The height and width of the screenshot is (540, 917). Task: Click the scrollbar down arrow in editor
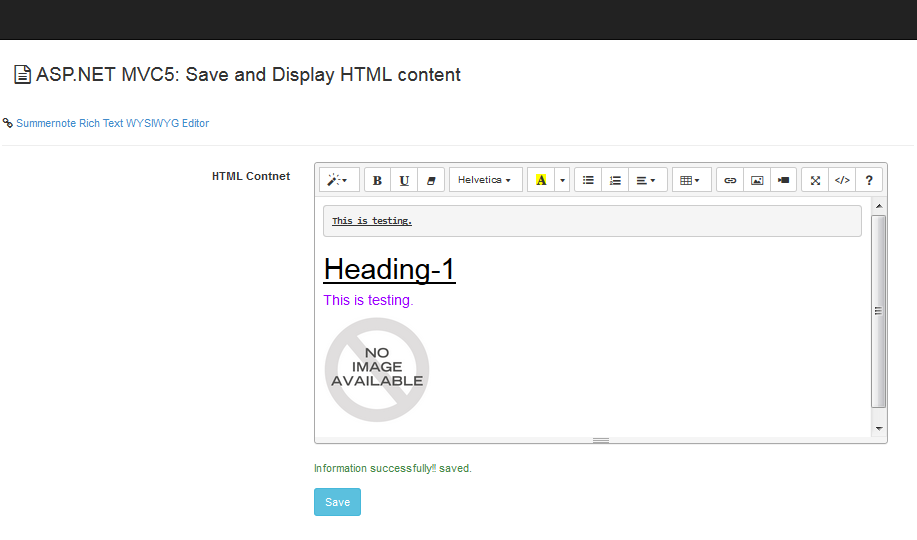(x=878, y=429)
